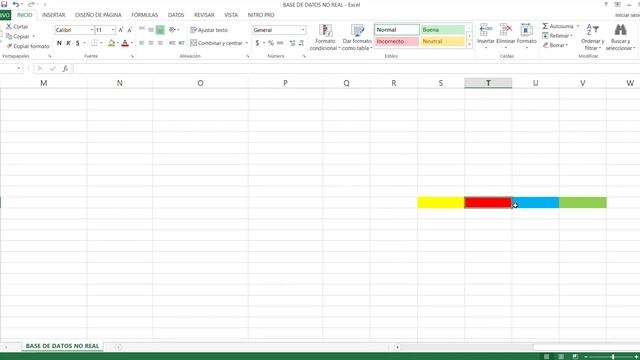
Task: Open the NITRO PRO ribbon tab
Action: [261, 15]
